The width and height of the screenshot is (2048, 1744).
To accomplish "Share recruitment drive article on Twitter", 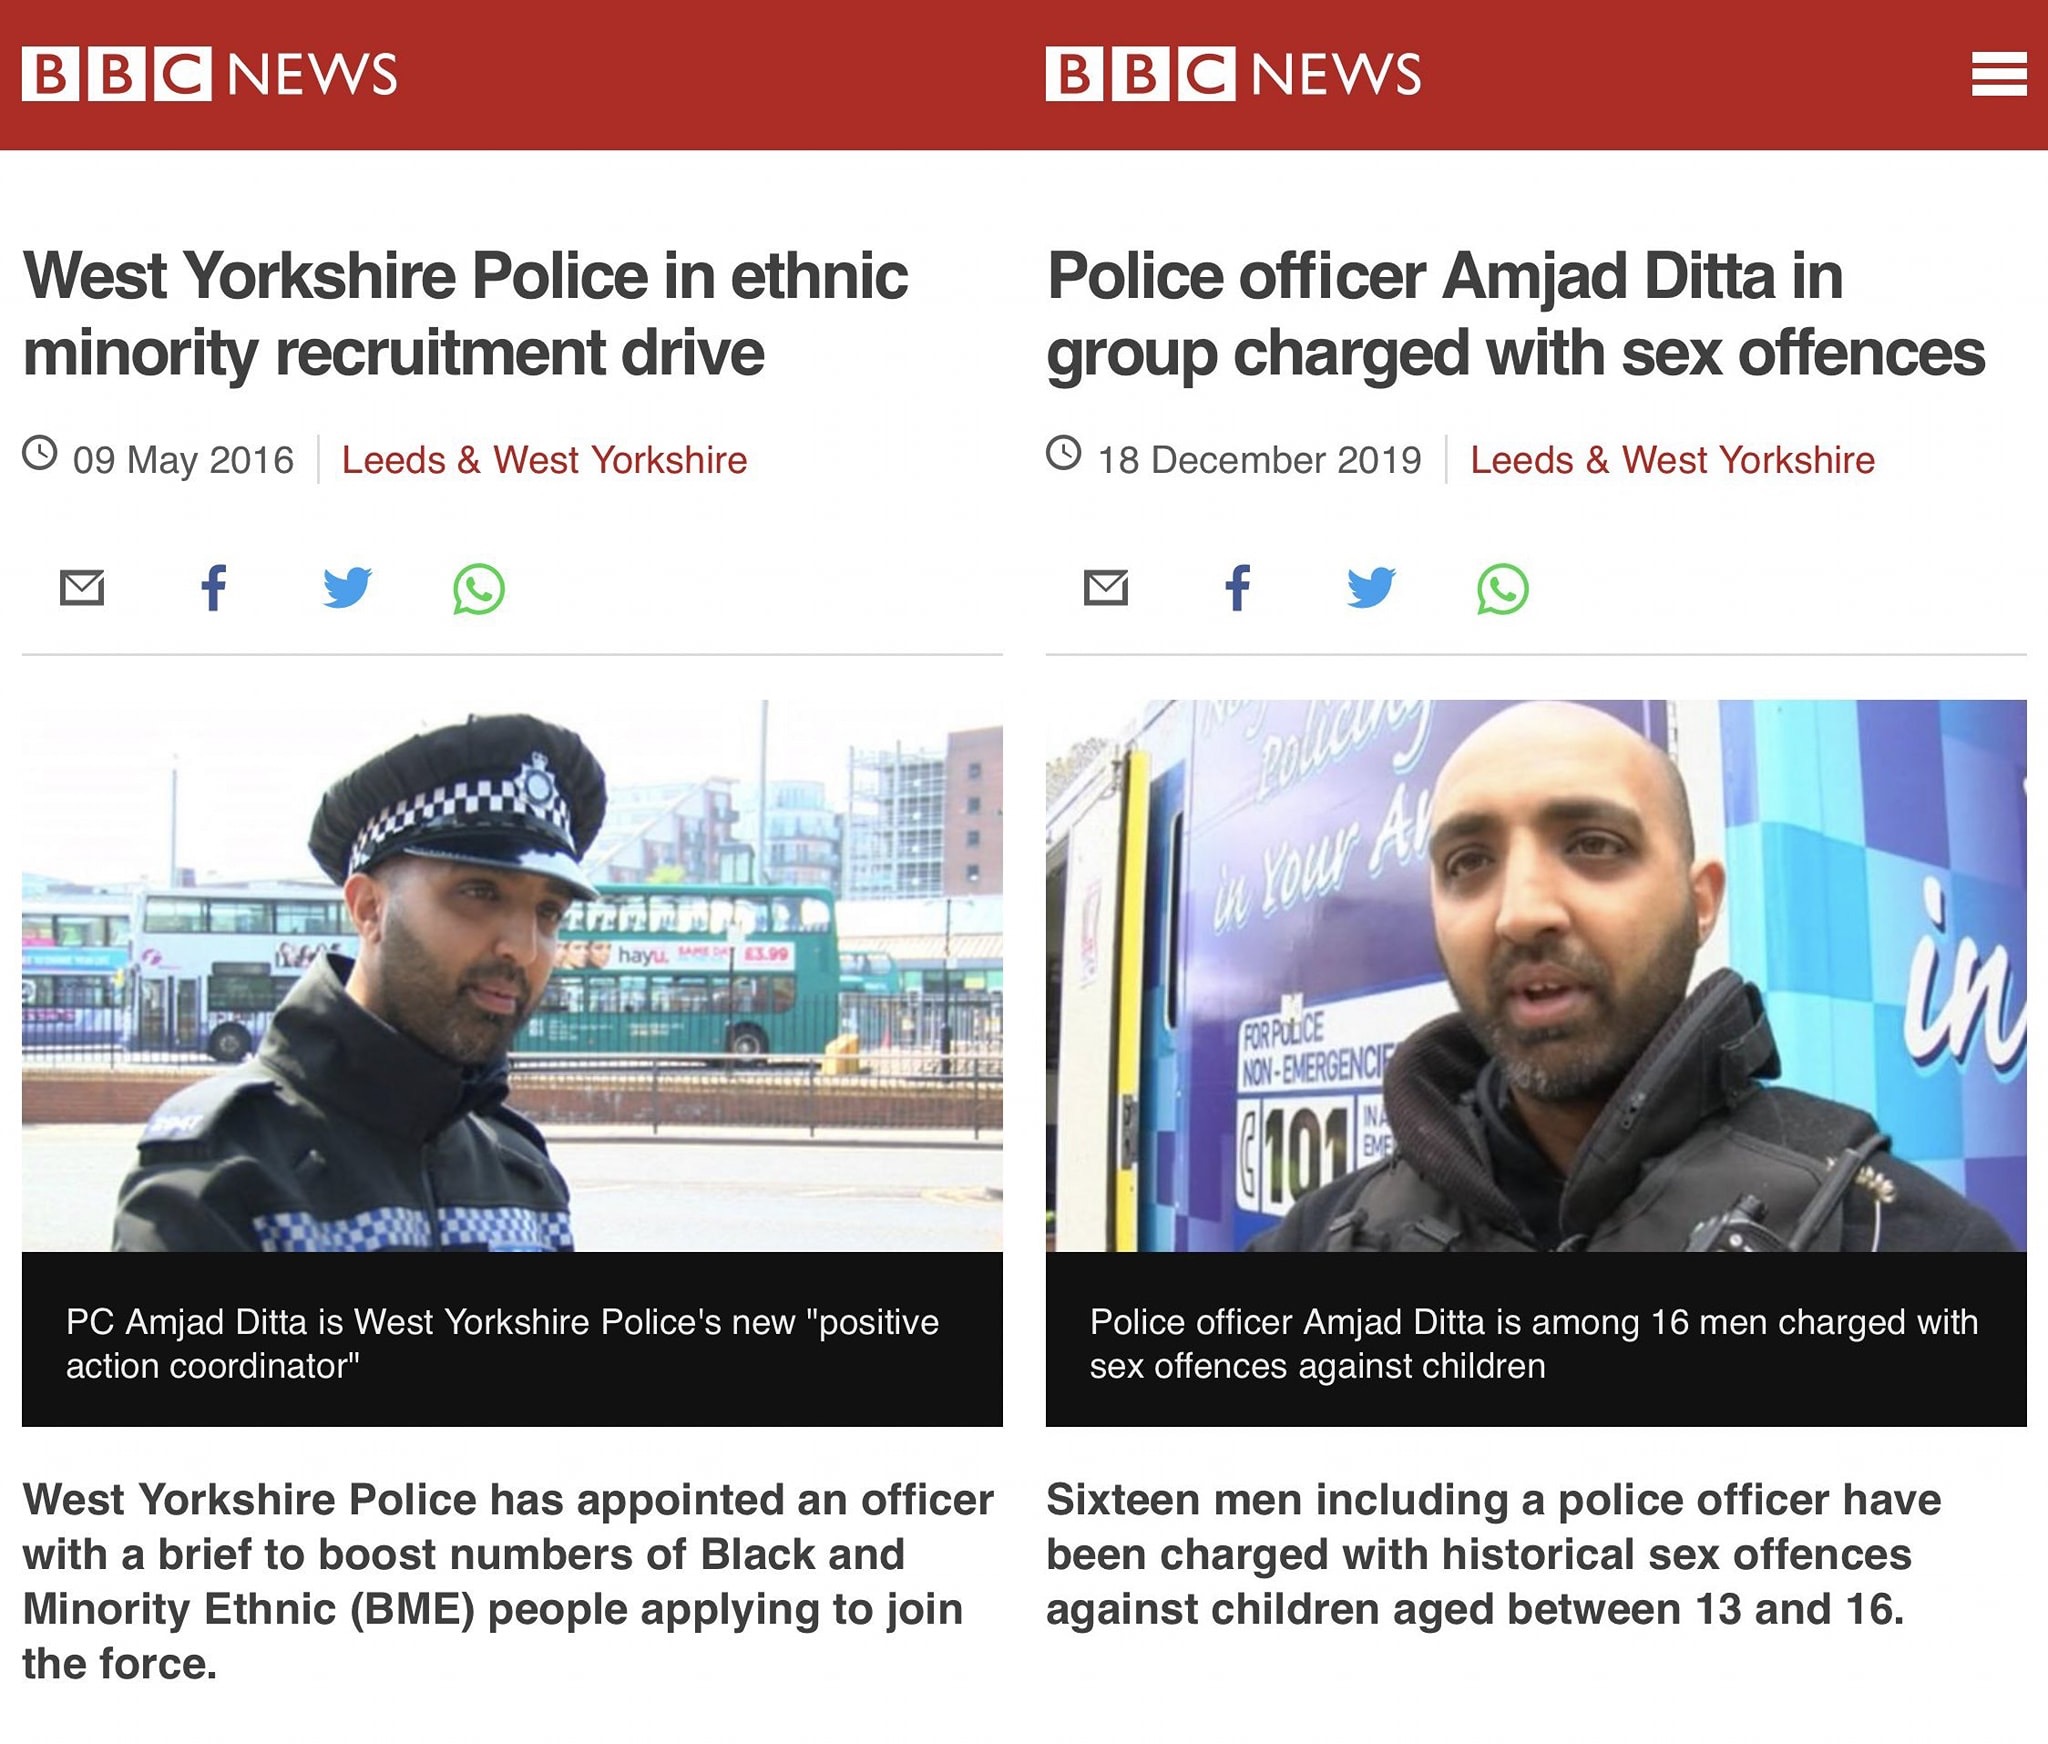I will click(x=347, y=588).
